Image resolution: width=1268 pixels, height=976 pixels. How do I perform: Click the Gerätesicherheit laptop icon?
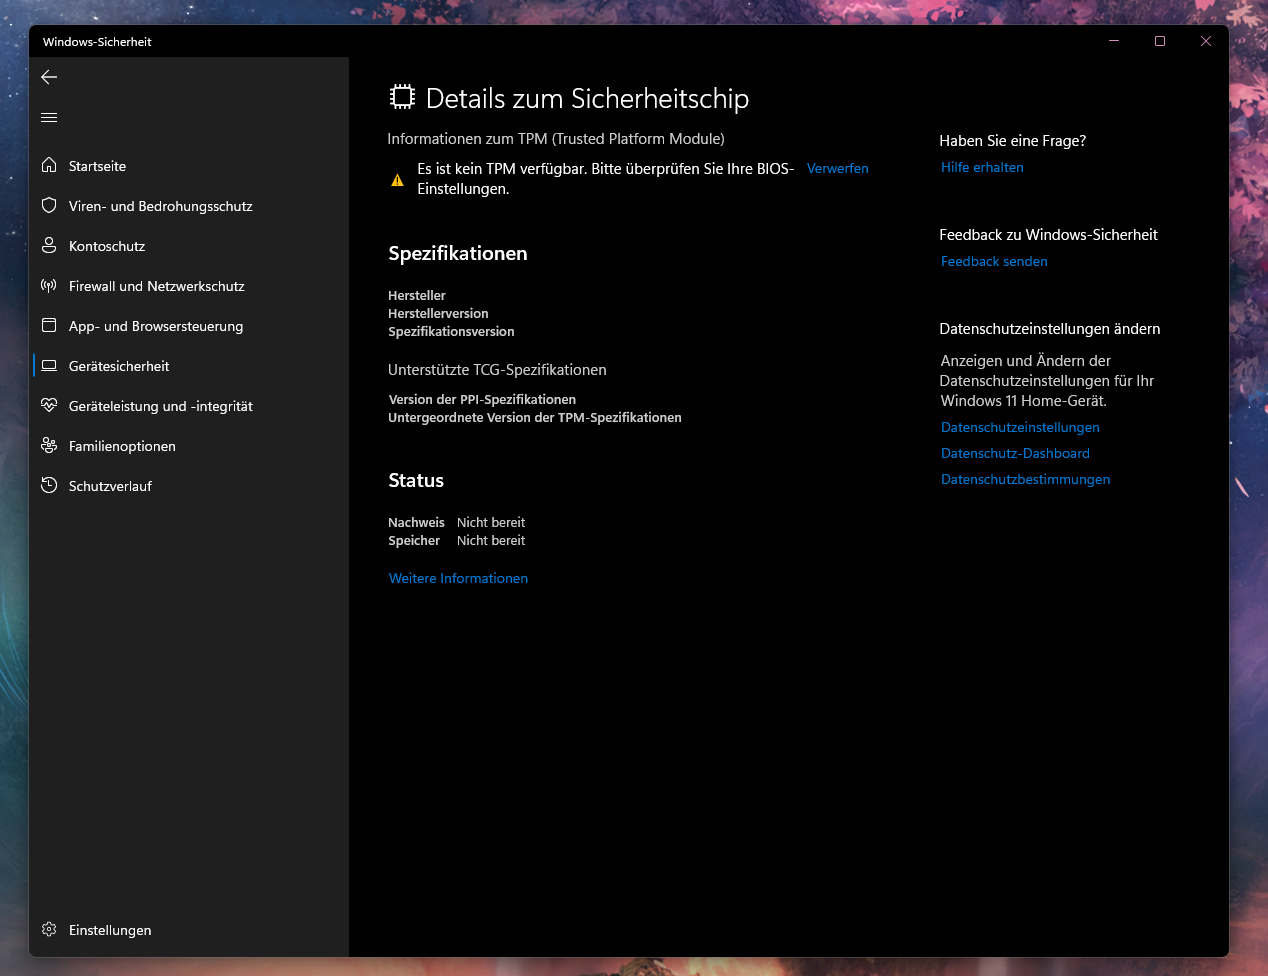(x=49, y=366)
